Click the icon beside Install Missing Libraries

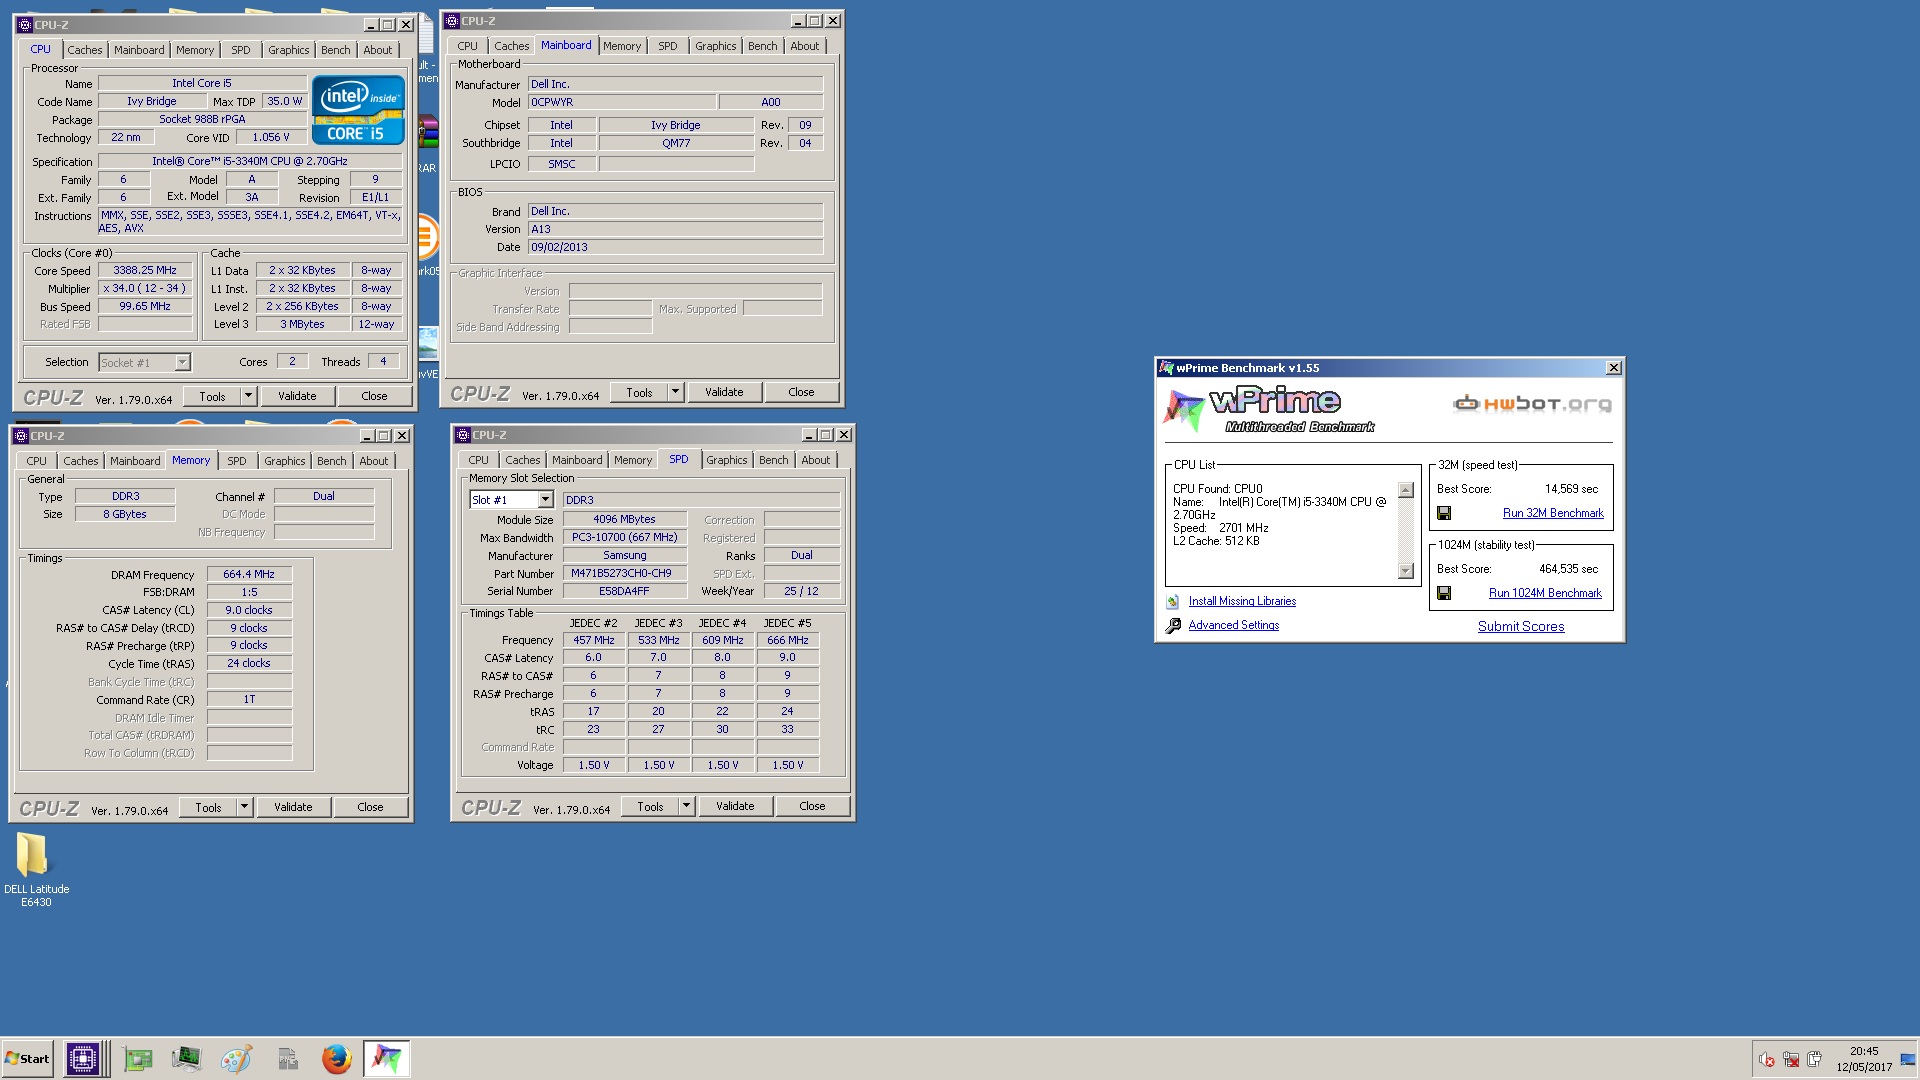tap(1173, 601)
